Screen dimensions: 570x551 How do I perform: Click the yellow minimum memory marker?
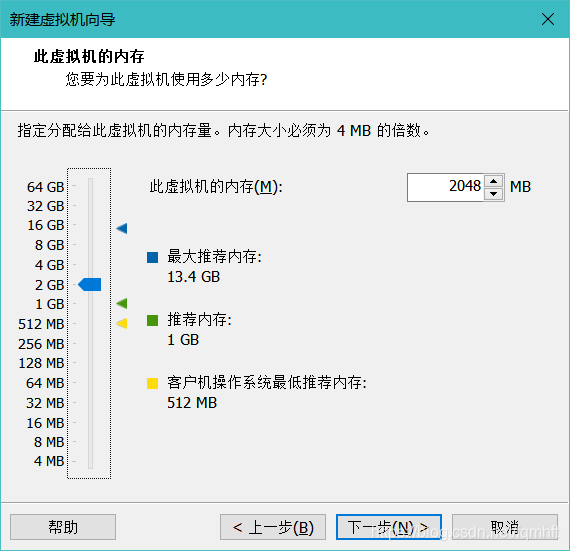(122, 323)
